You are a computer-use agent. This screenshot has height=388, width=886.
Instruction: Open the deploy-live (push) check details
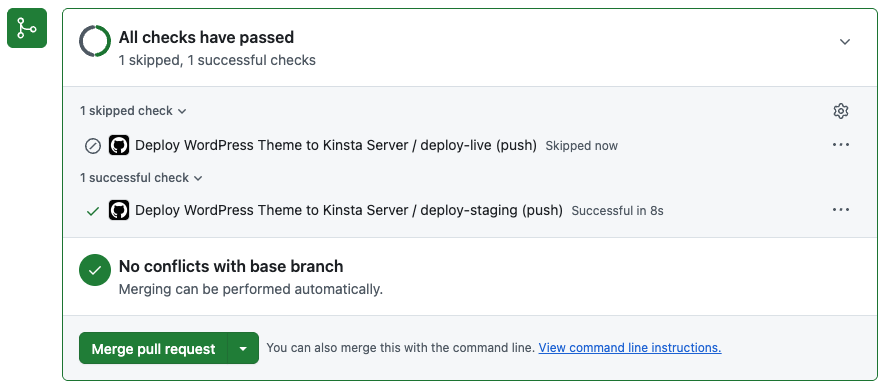pyautogui.click(x=336, y=145)
